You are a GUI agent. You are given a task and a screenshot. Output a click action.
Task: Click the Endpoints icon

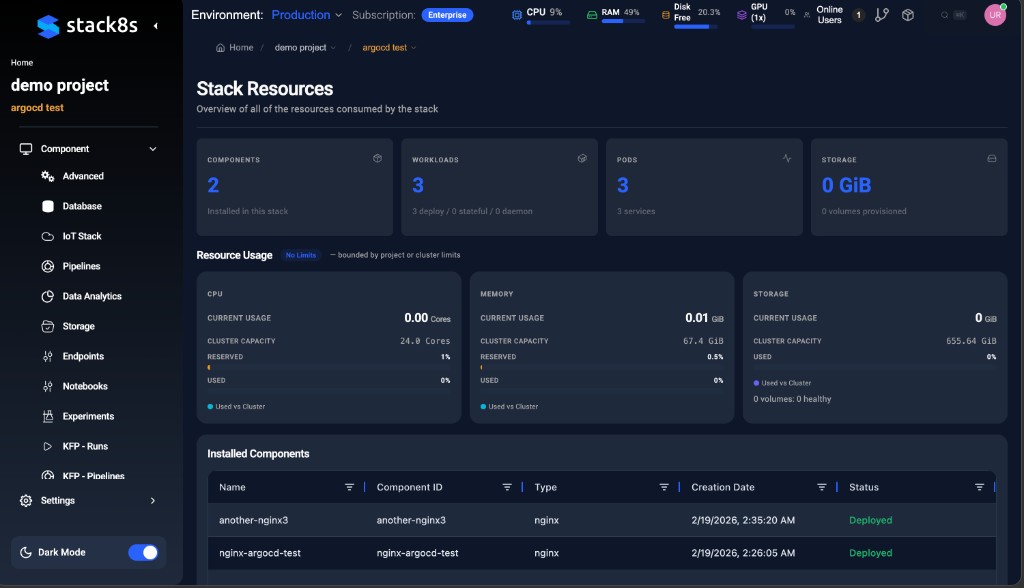pyautogui.click(x=48, y=356)
